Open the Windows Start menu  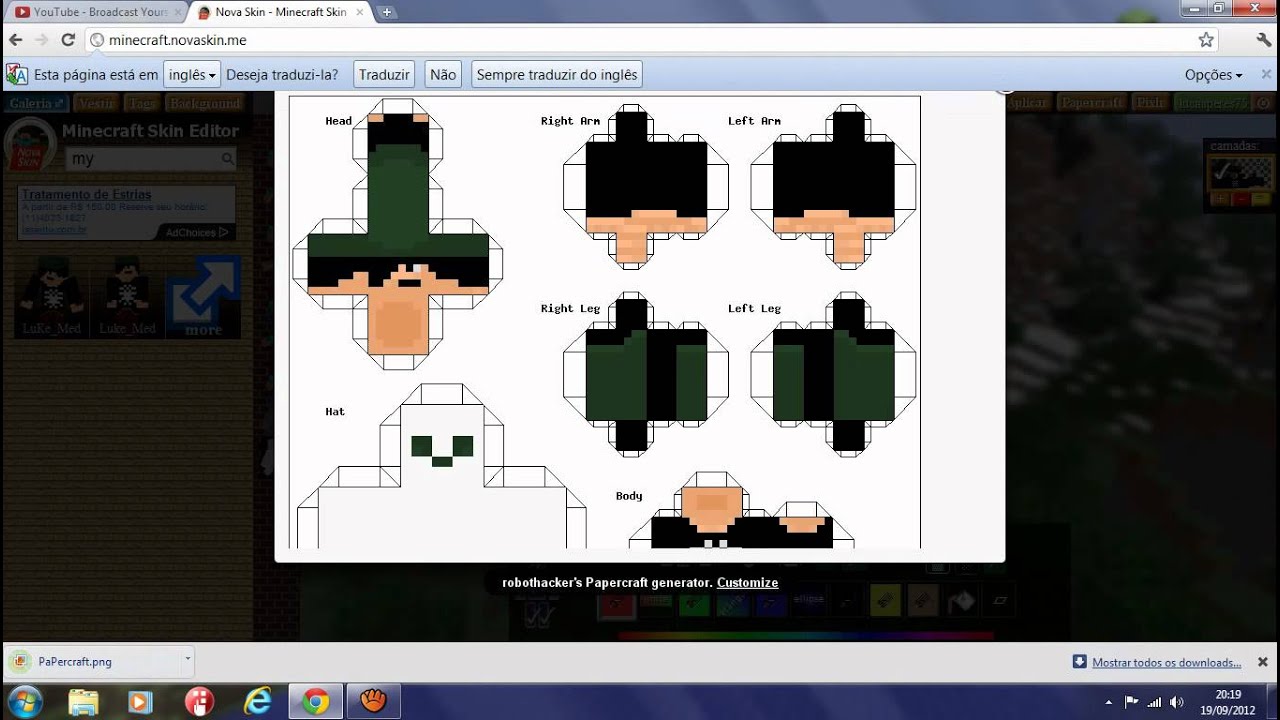coord(23,701)
